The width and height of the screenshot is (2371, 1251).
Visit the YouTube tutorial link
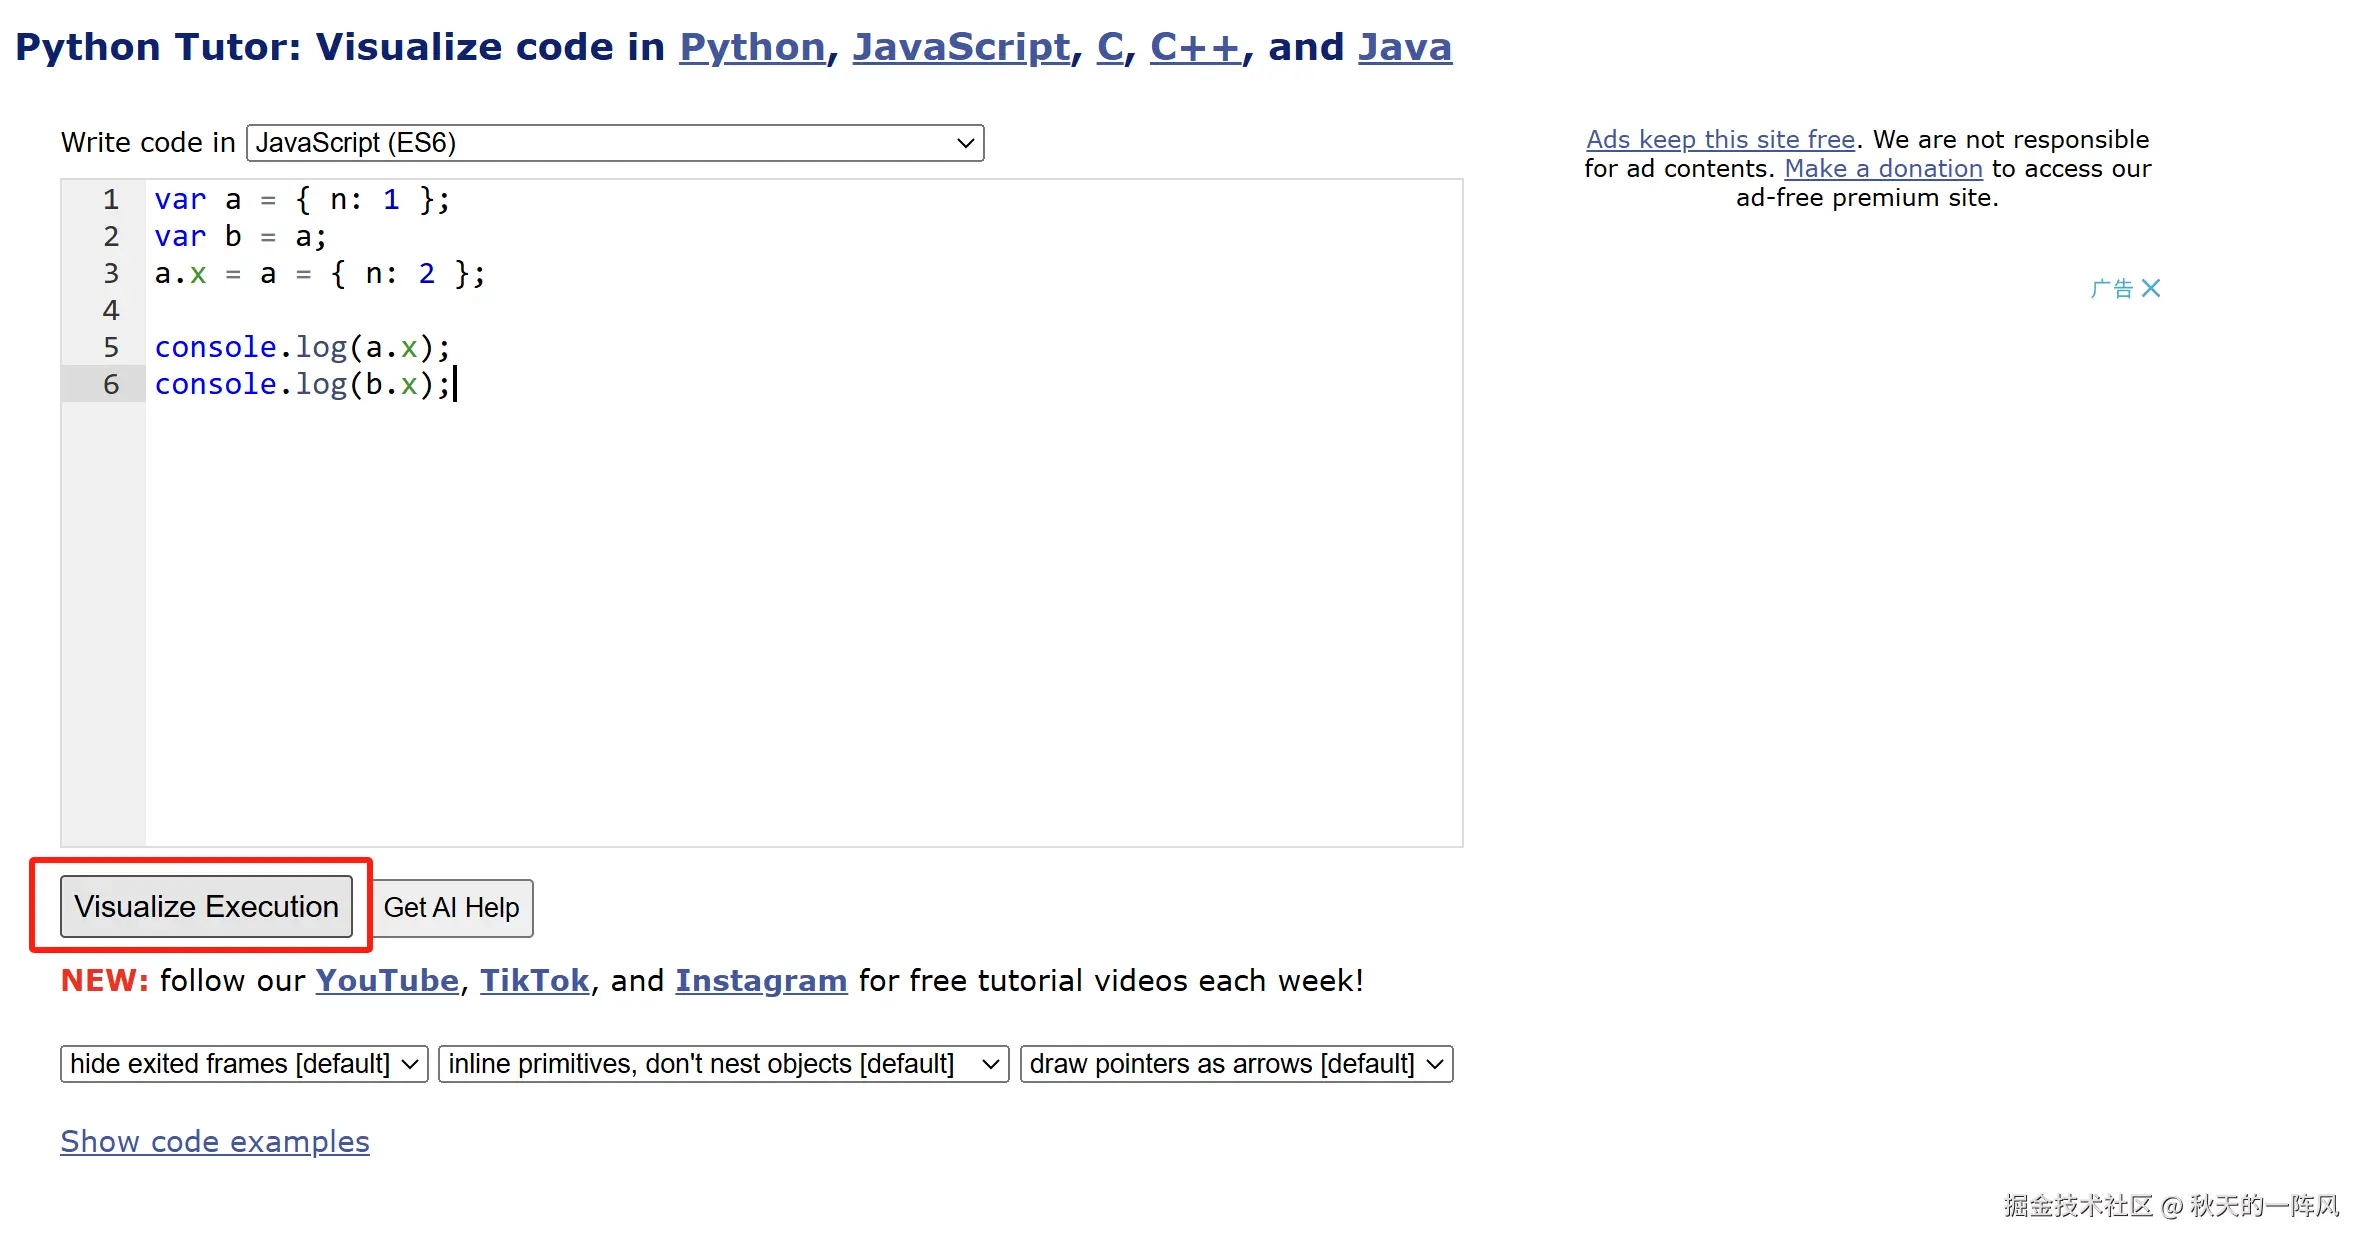coord(387,981)
